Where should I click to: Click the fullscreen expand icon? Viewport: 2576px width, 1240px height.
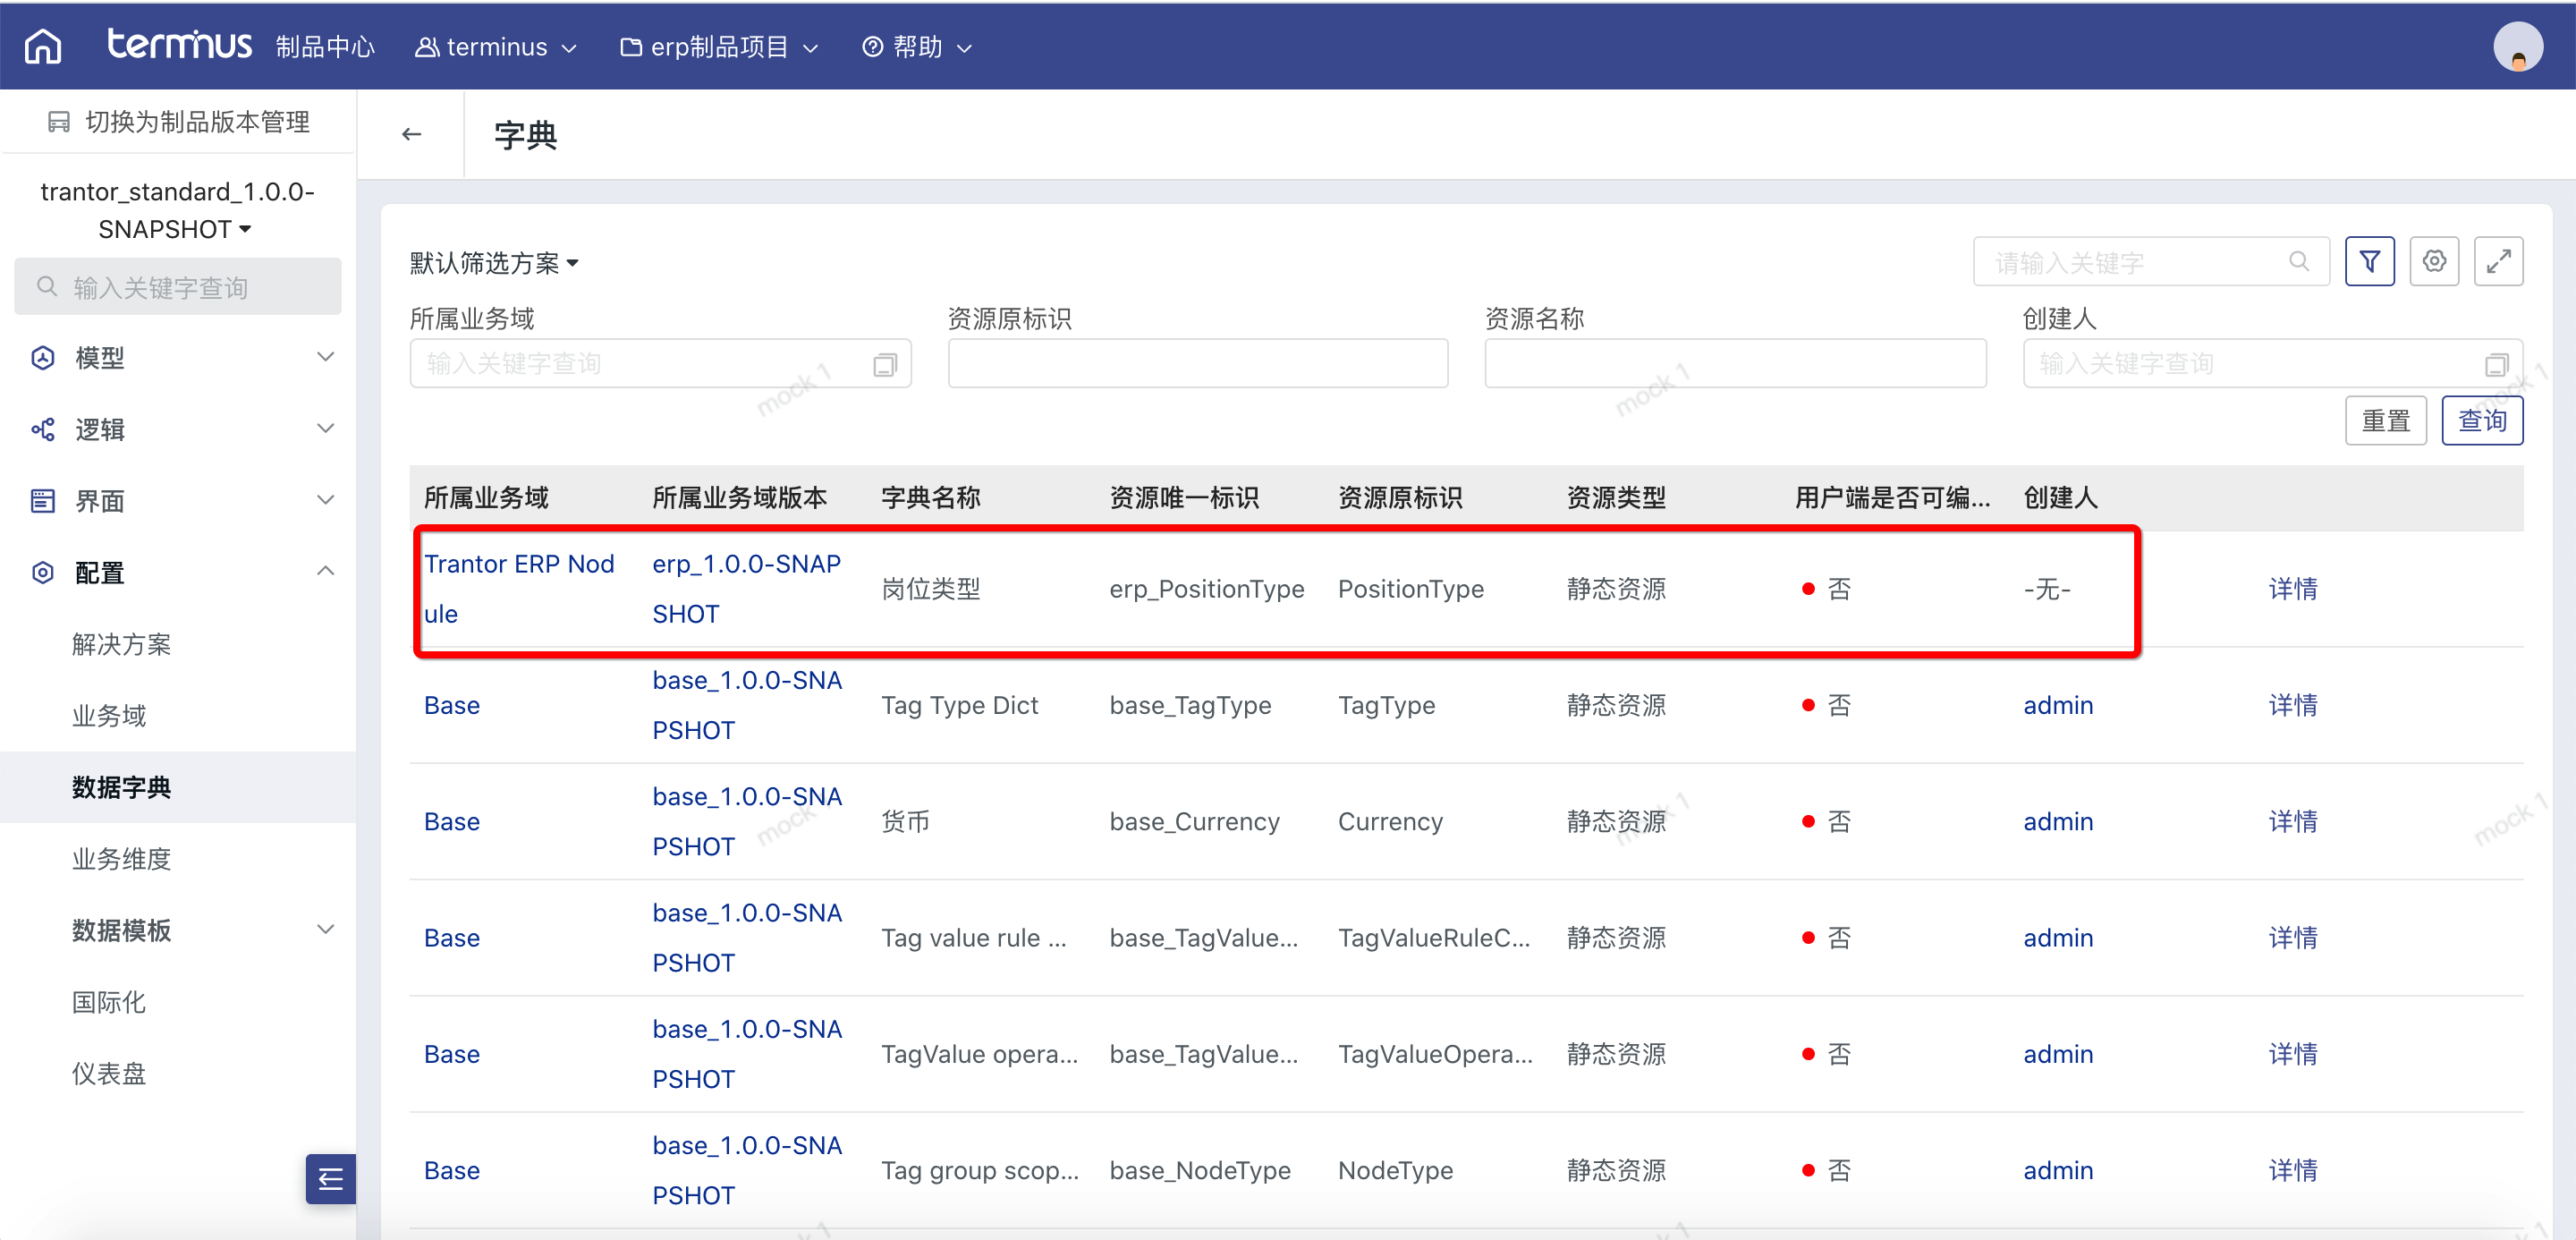[x=2497, y=262]
